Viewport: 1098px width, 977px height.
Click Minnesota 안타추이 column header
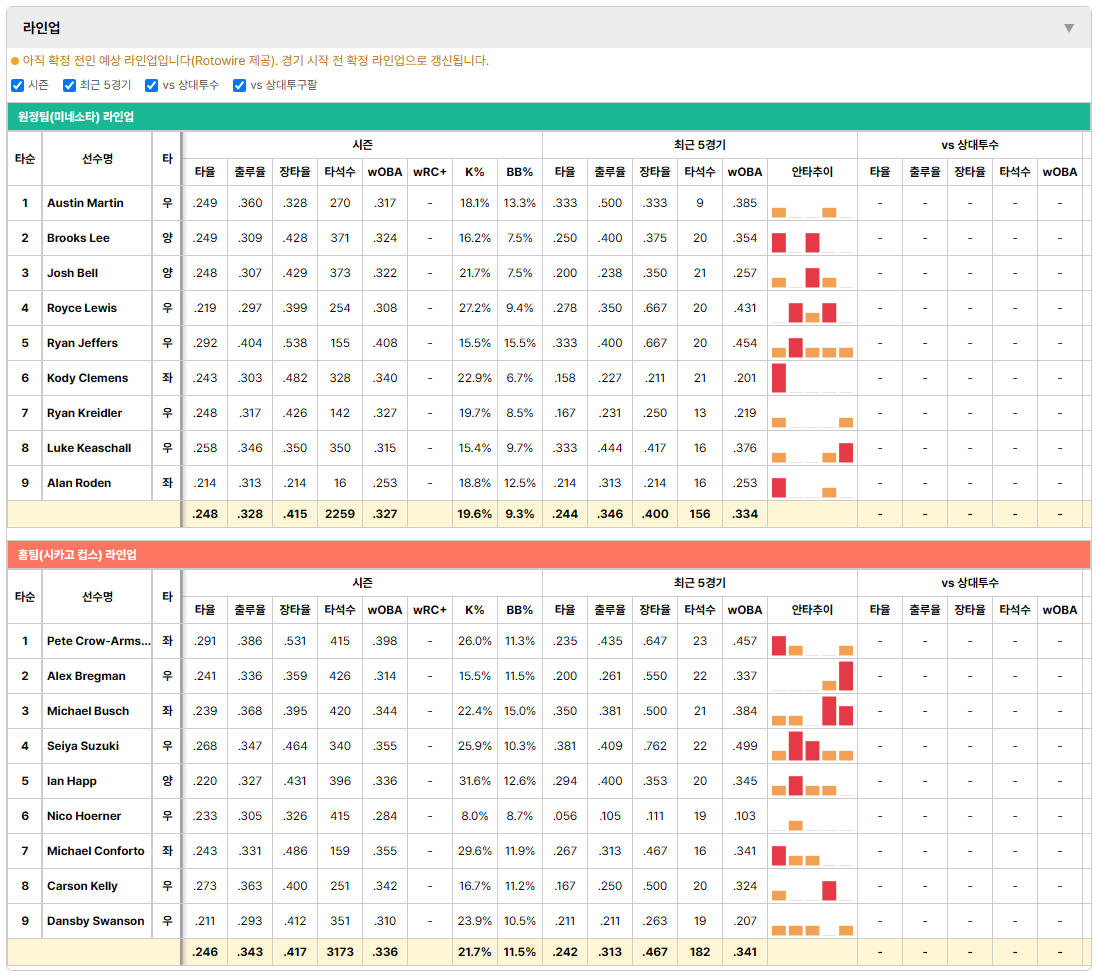point(812,172)
